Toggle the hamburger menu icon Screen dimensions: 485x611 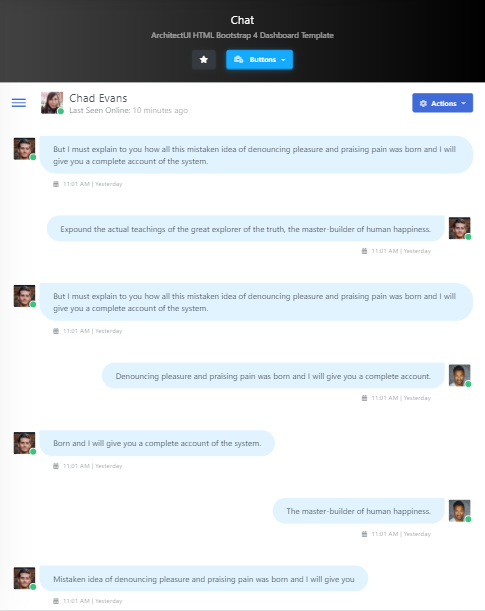point(19,102)
